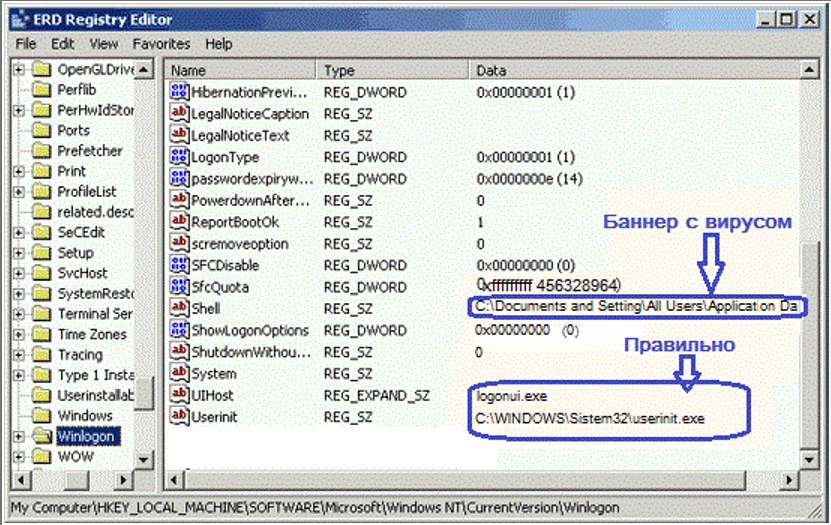Screen dimensions: 831x525
Task: Select the logonui.exe data value
Action: (511, 396)
